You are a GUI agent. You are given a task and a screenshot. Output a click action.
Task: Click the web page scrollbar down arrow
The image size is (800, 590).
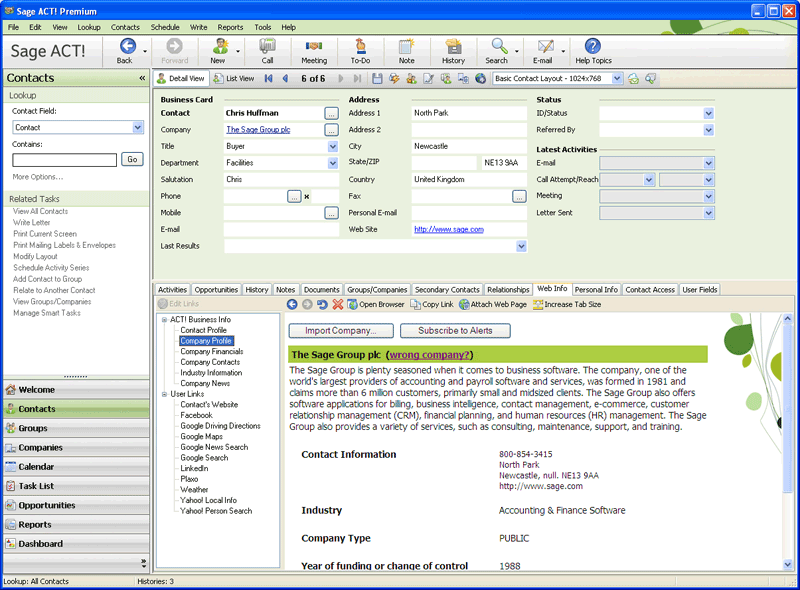coord(787,563)
